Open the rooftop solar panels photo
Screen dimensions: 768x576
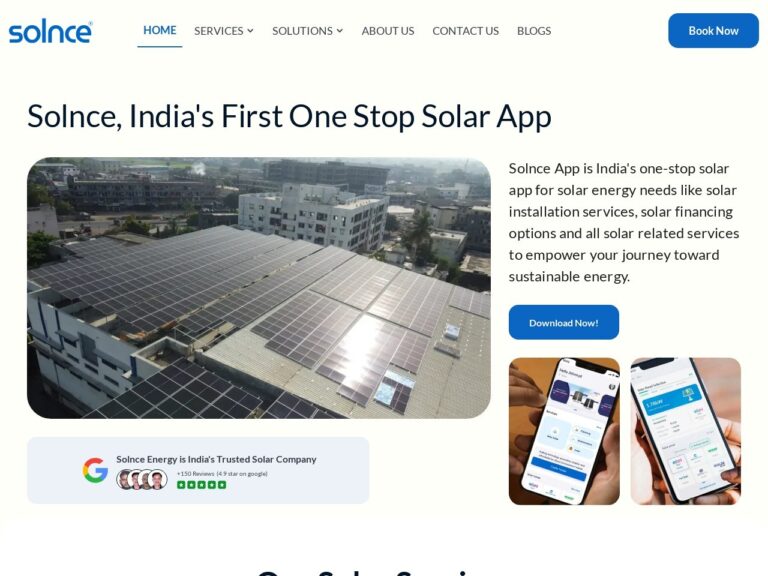(259, 288)
